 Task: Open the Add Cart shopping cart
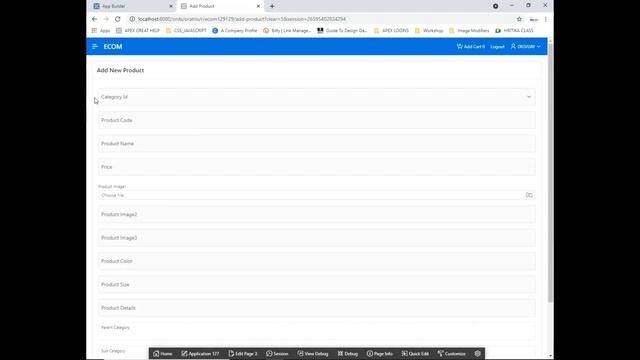click(x=471, y=47)
